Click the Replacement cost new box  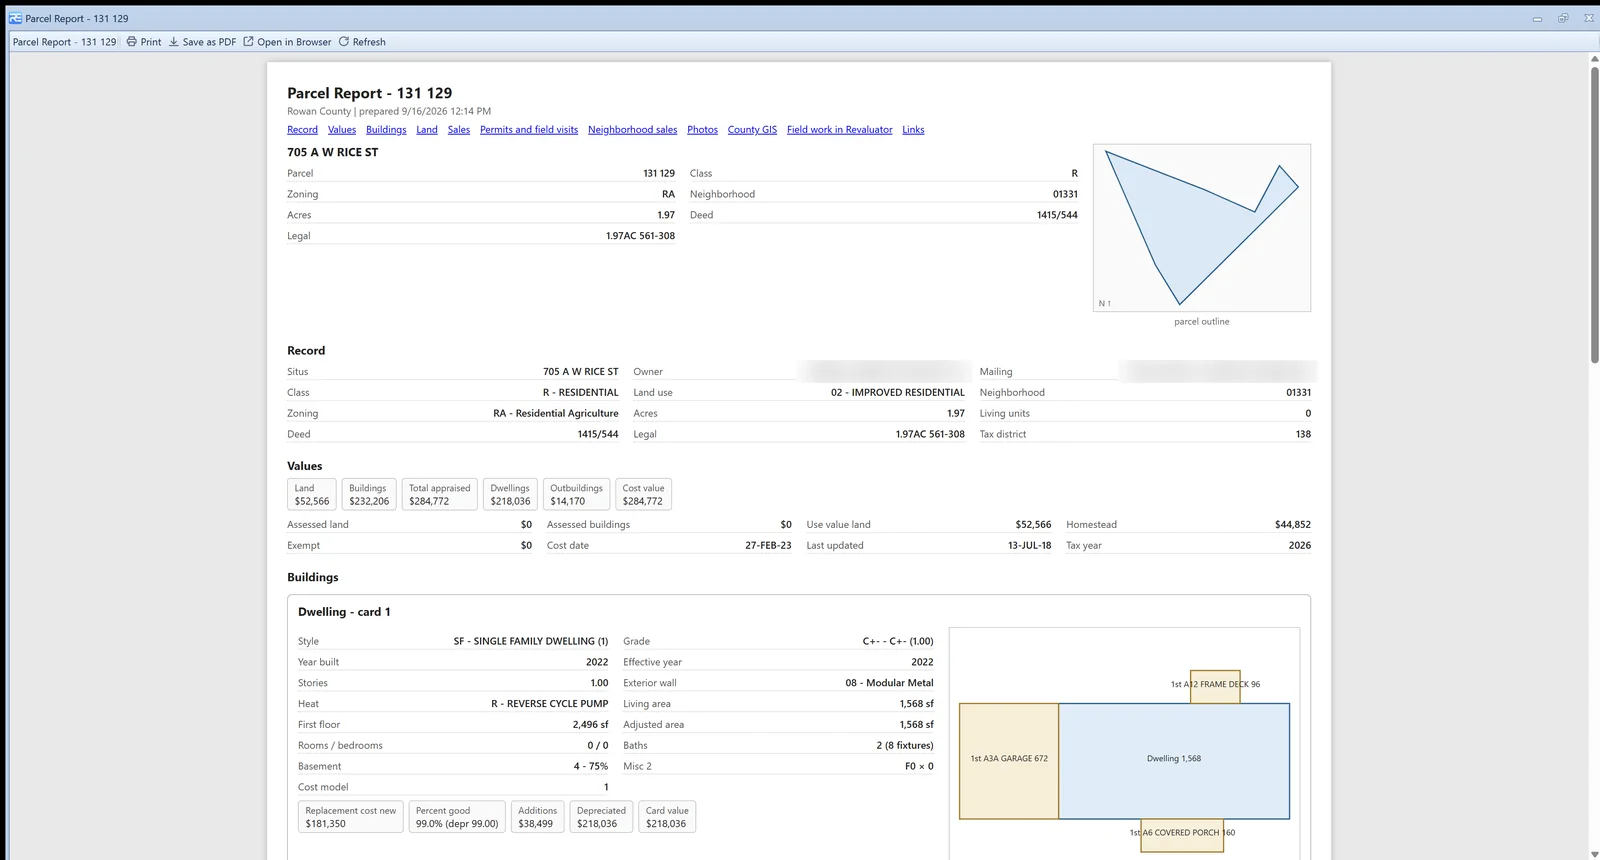pos(351,817)
